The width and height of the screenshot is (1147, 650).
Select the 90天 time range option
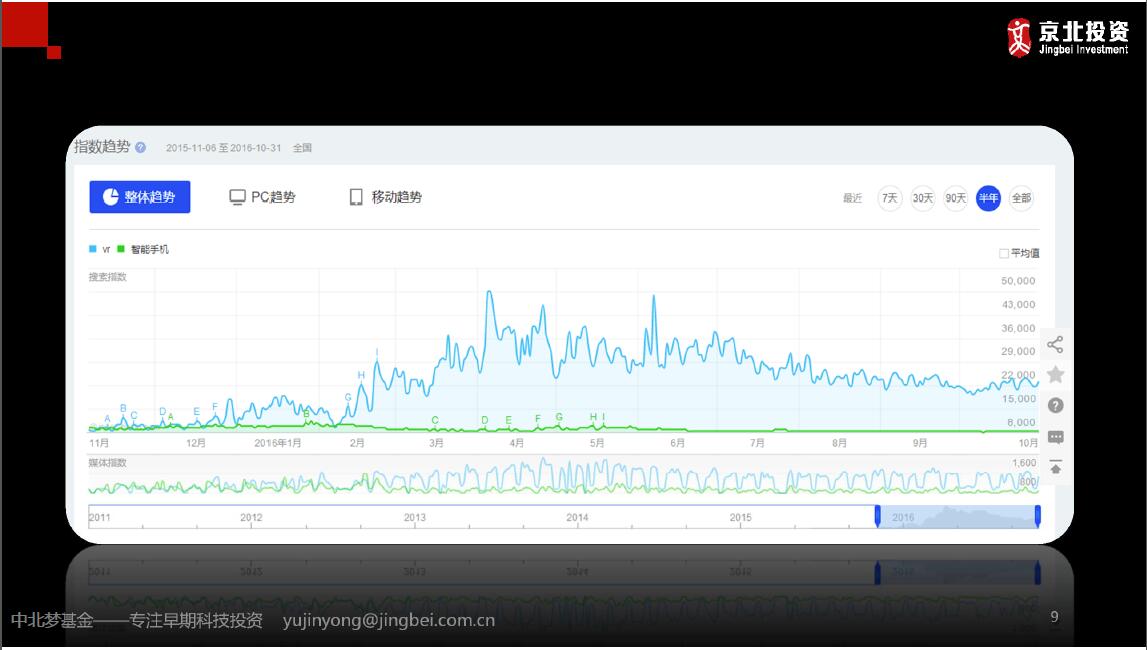tap(955, 198)
